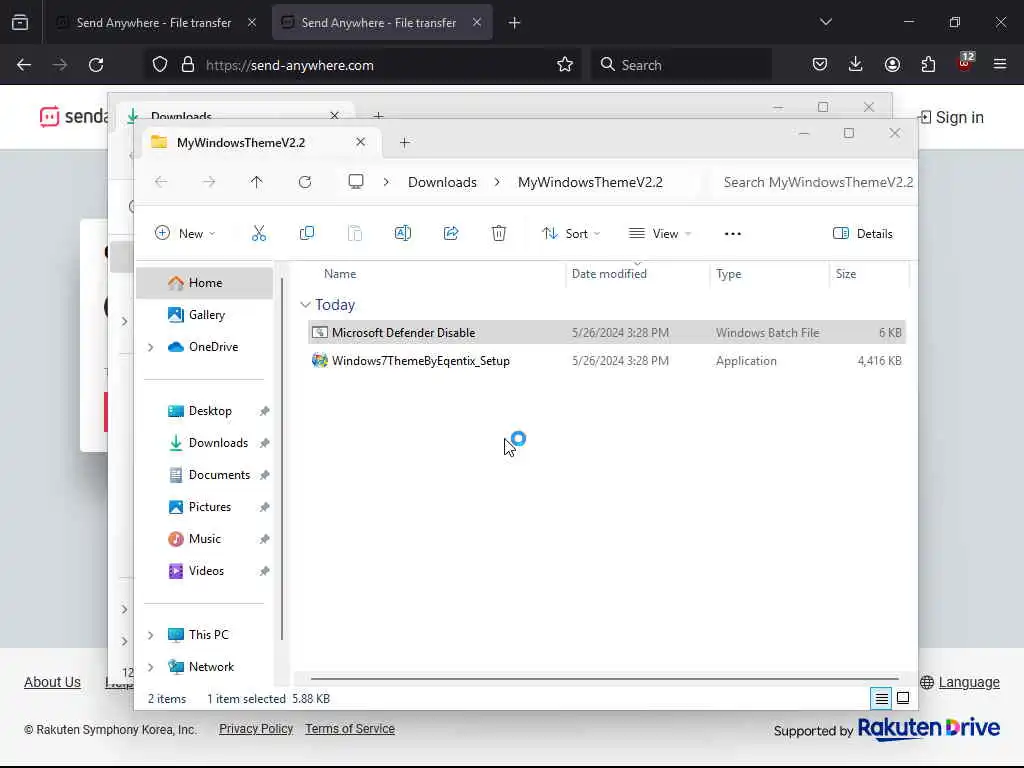Expand the OneDrive tree node
The height and width of the screenshot is (768, 1024).
(151, 347)
